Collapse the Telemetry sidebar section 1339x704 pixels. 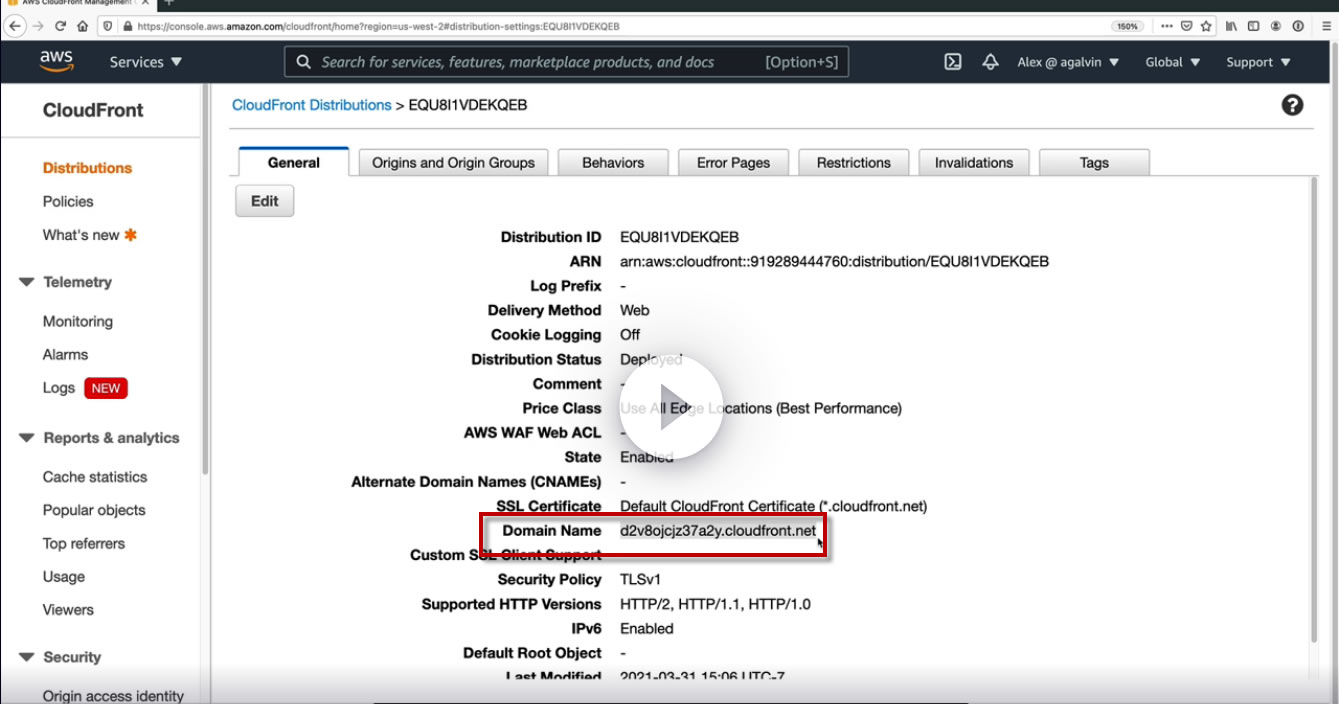click(x=27, y=283)
